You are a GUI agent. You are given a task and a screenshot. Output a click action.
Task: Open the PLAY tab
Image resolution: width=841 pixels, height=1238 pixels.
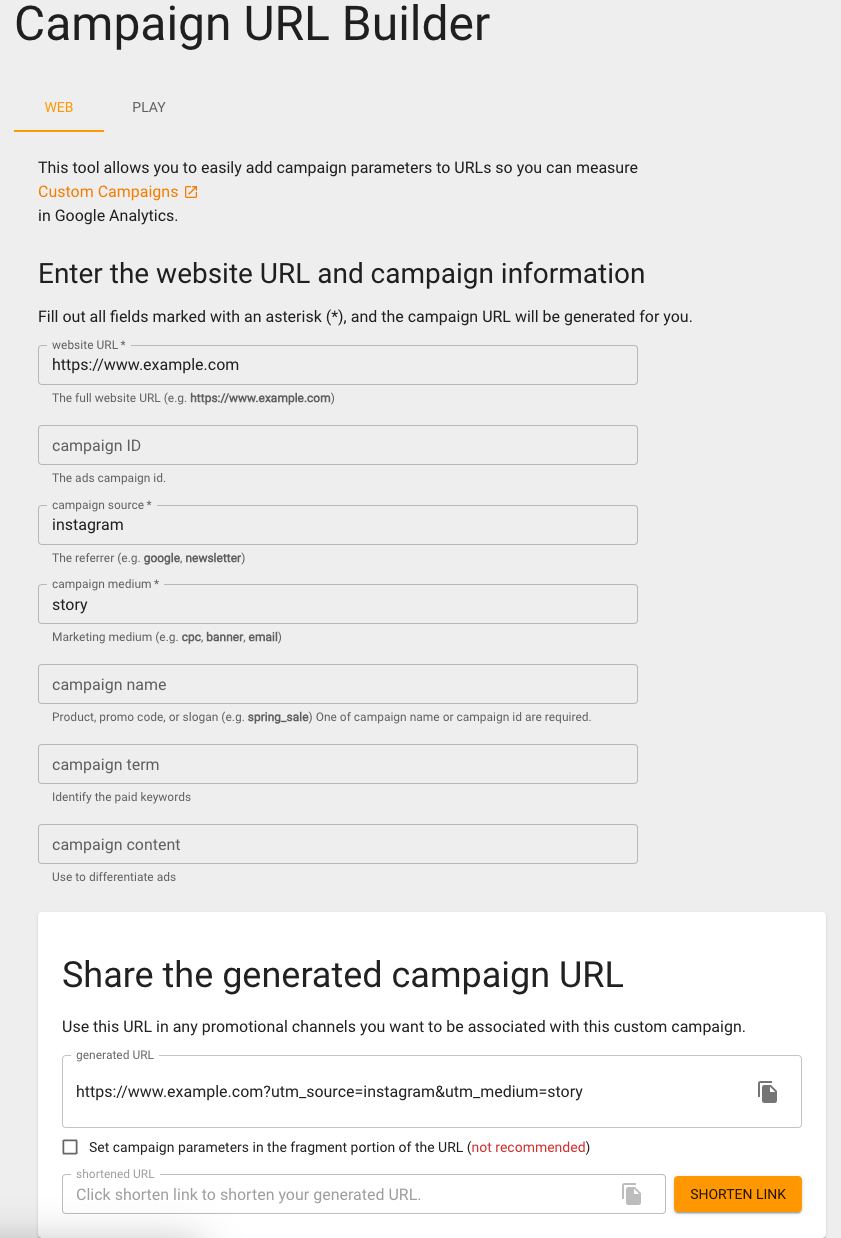149,107
